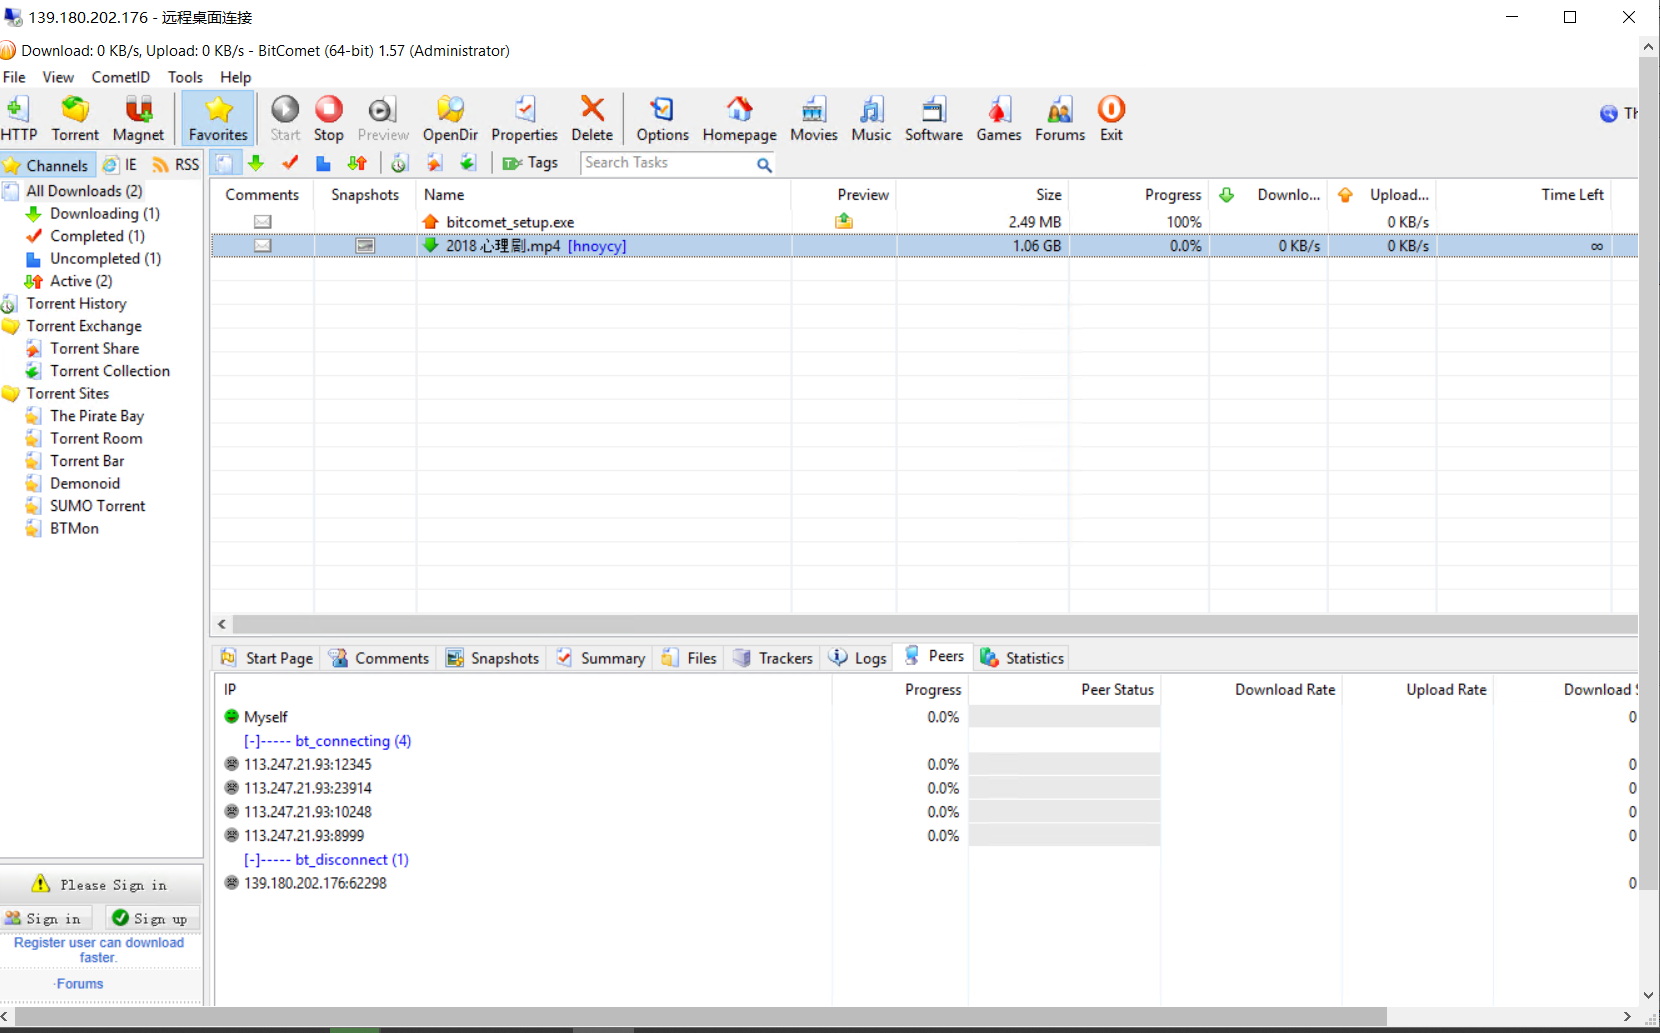Click the Torrent open icon in toolbar

point(75,119)
